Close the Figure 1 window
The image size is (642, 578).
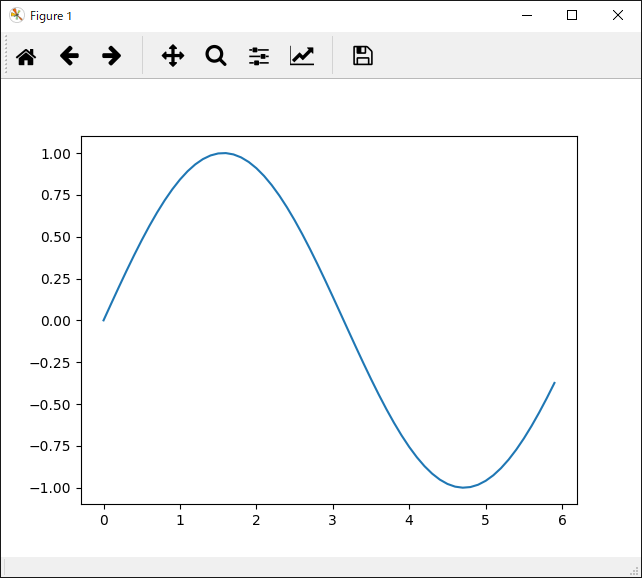point(618,15)
